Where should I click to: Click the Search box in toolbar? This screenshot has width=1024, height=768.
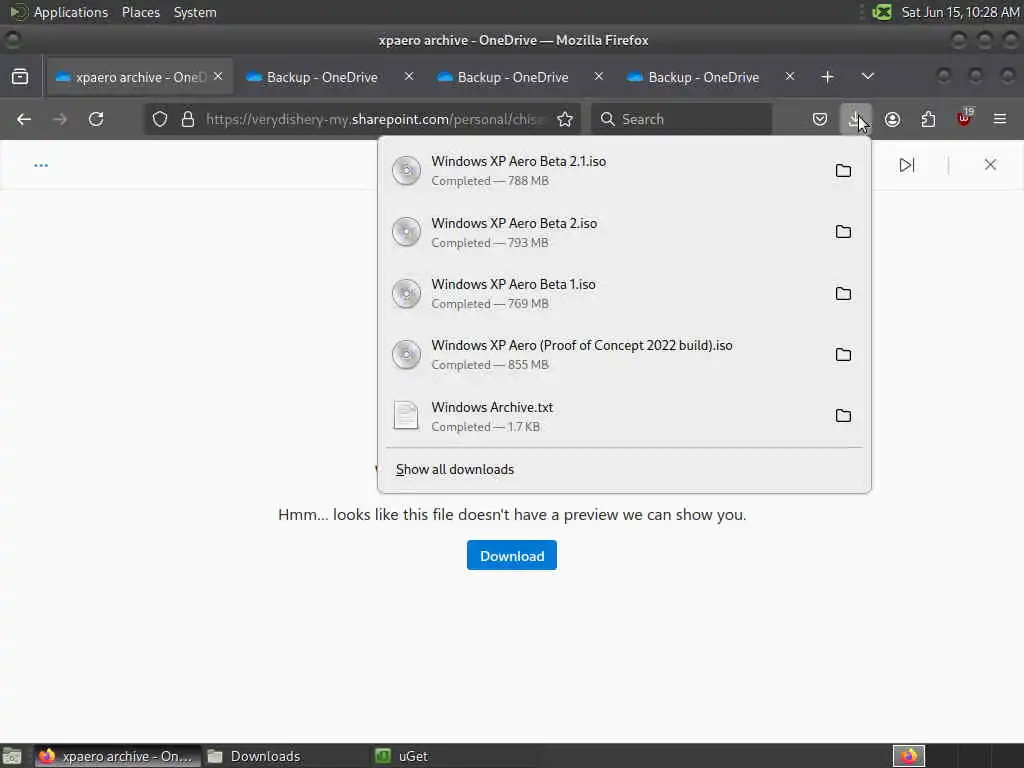click(682, 119)
